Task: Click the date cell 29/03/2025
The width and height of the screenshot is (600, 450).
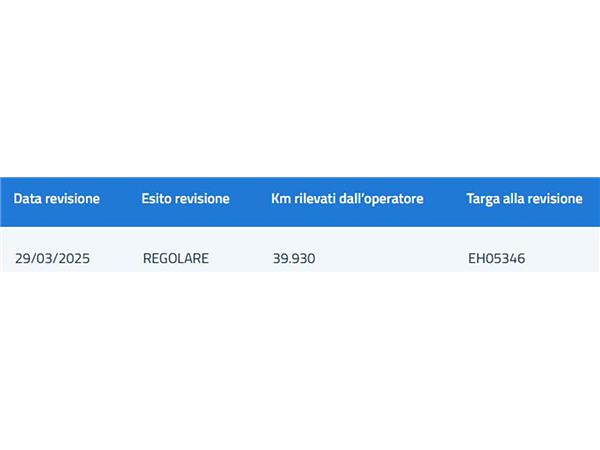Action: (x=52, y=258)
